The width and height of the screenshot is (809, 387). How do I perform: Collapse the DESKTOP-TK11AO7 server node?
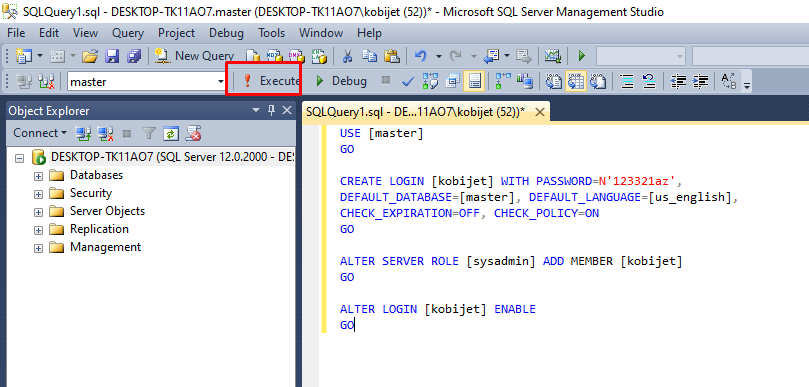coord(20,157)
